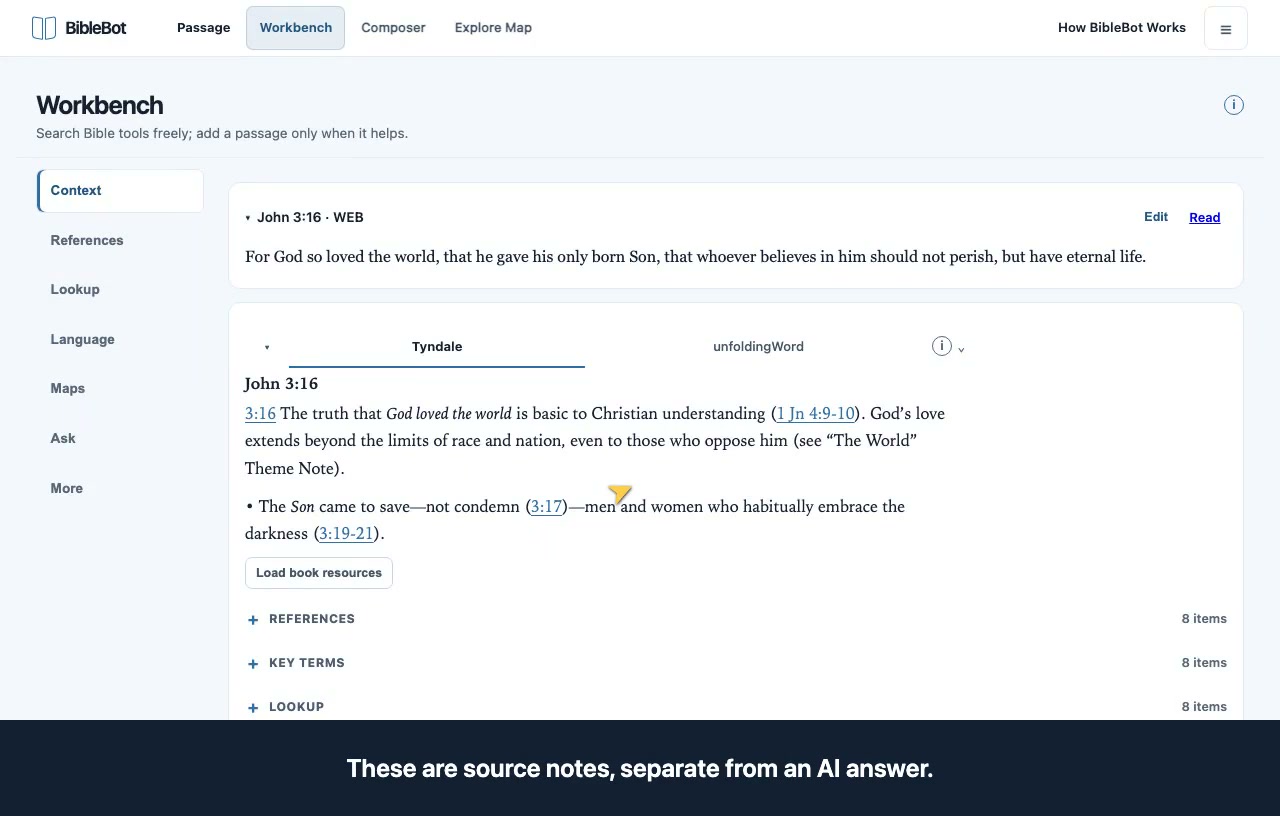
Task: Follow the 1 Jn 4:9-10 reference link
Action: (816, 413)
